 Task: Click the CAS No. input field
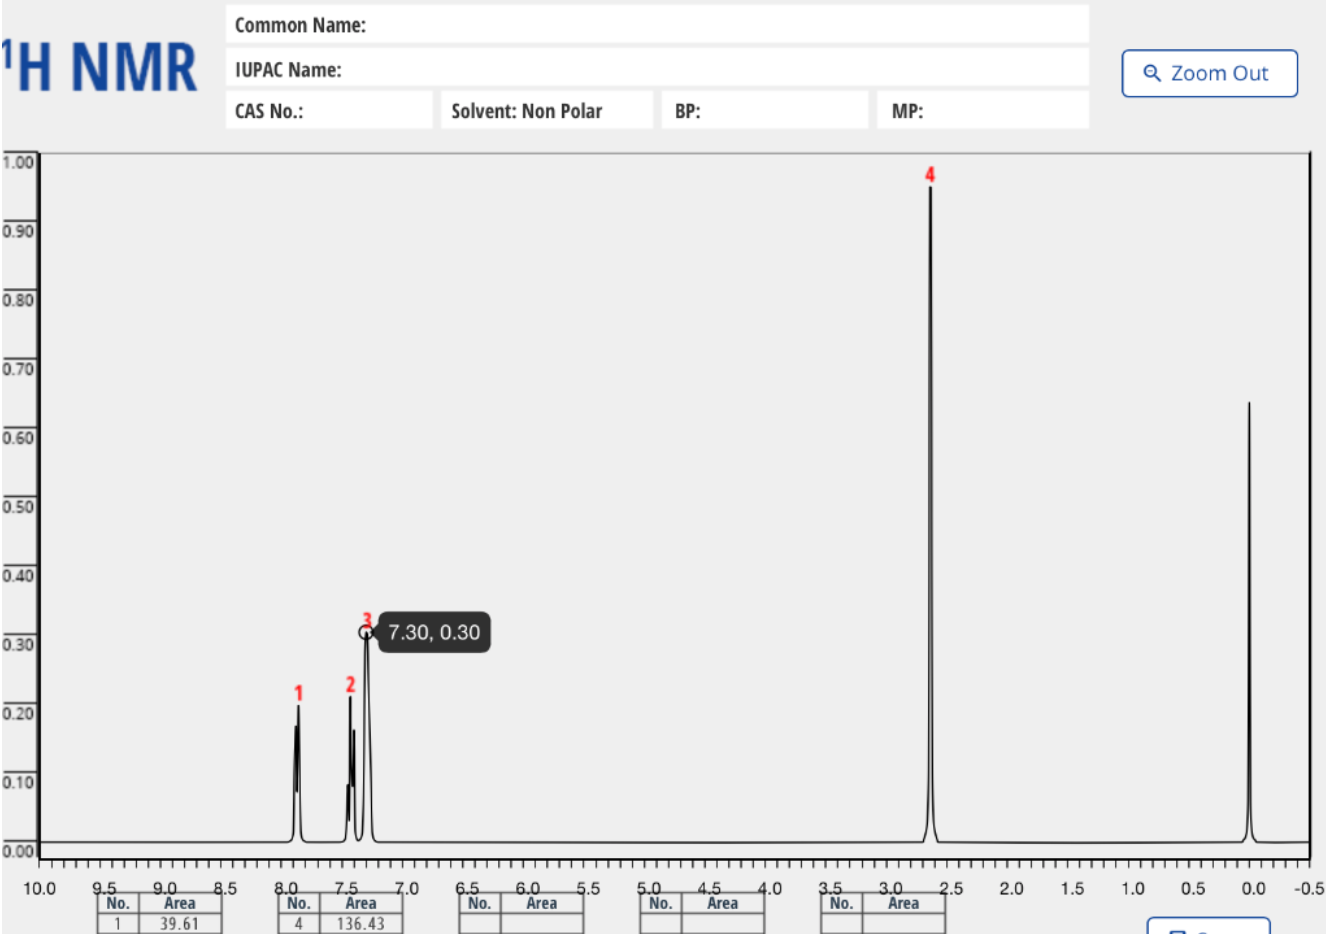(x=330, y=110)
